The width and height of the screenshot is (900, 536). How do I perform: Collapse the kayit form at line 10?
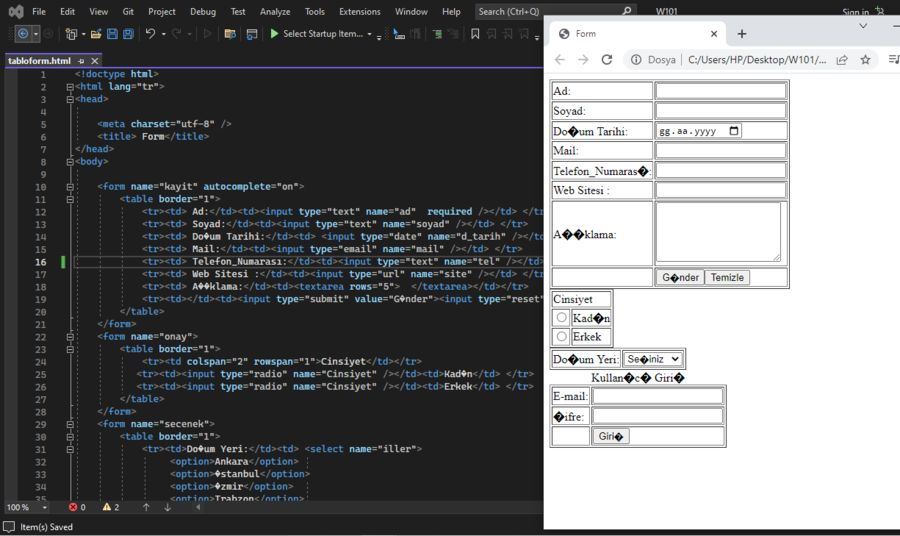pyautogui.click(x=69, y=187)
